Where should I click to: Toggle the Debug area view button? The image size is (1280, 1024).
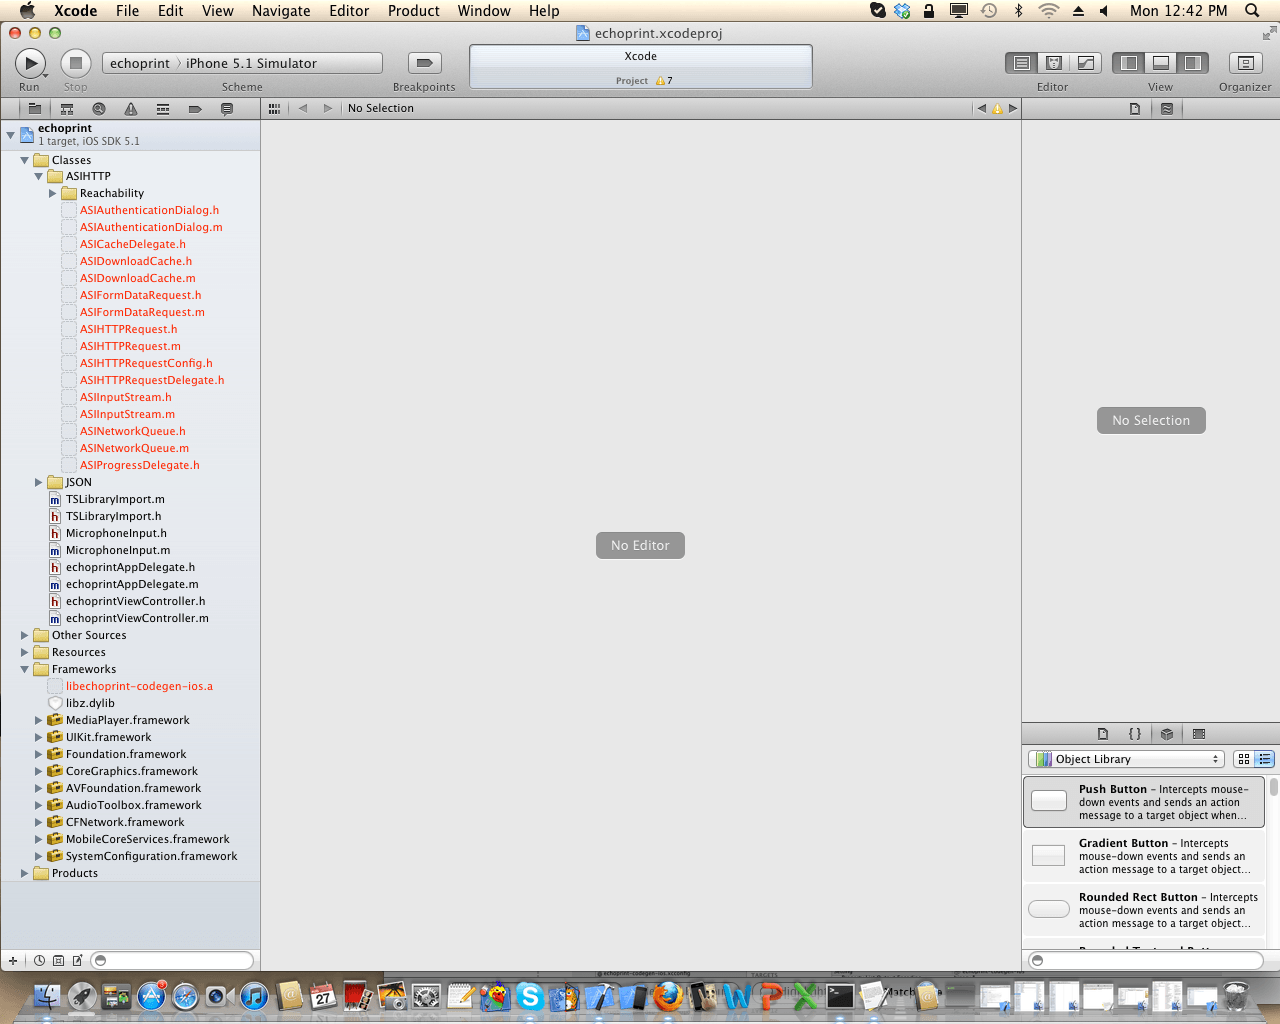(1161, 63)
